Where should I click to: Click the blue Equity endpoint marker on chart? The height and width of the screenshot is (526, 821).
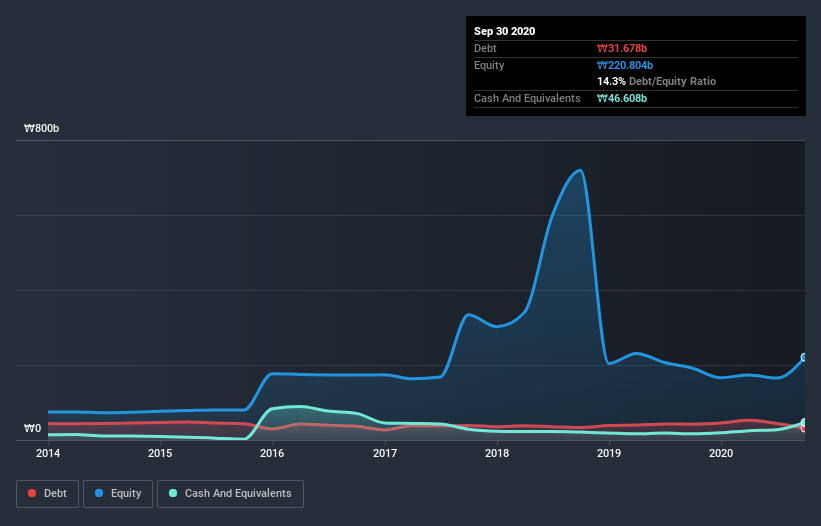(x=804, y=357)
